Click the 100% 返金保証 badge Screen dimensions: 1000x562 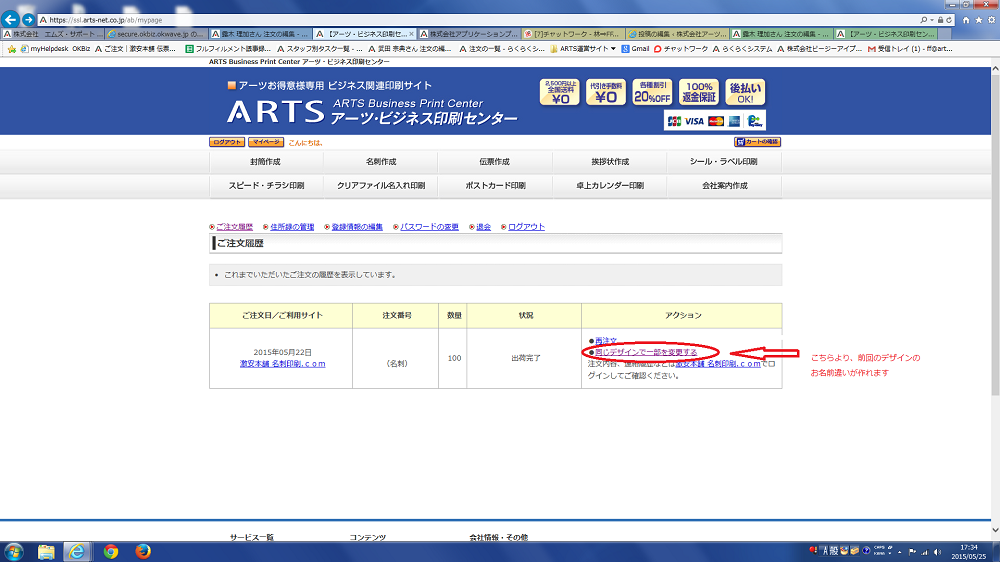pos(698,92)
